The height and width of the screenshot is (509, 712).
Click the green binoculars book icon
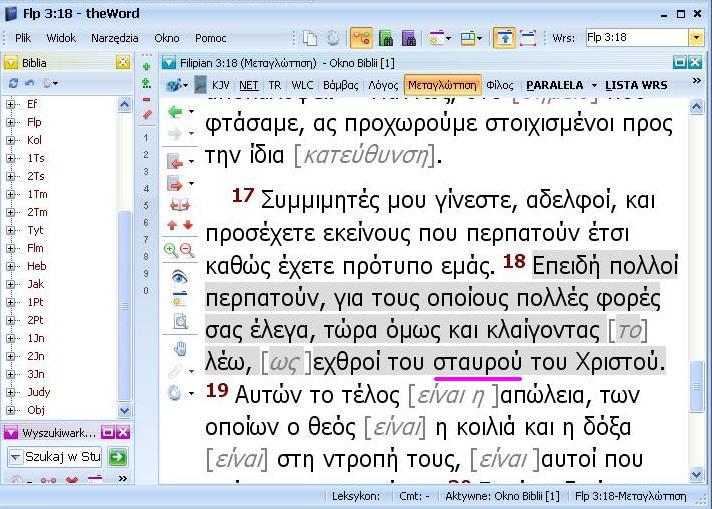pos(386,38)
